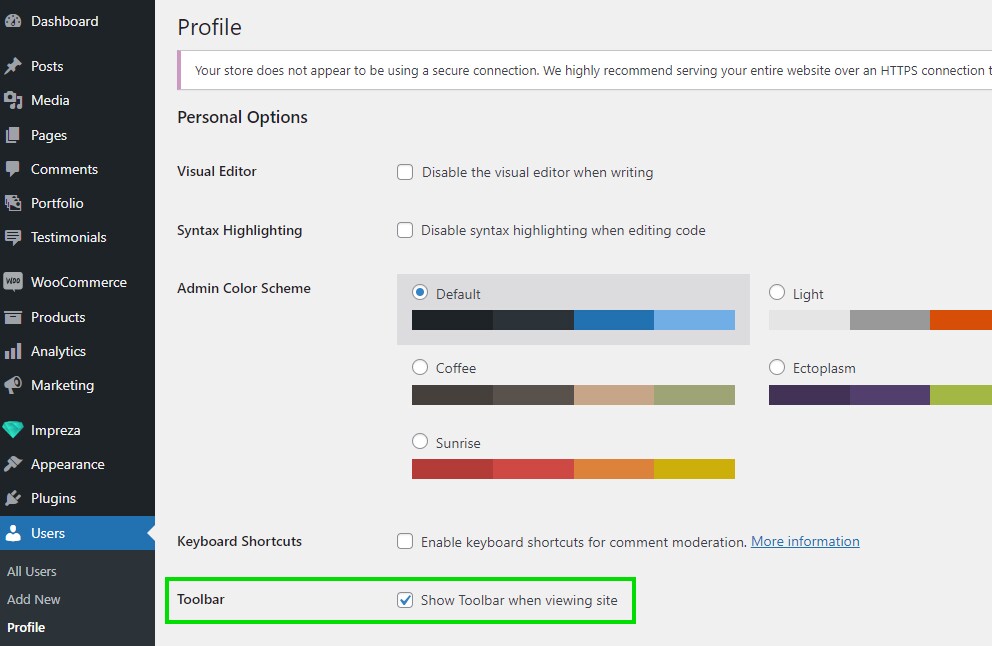Select the Analytics chart icon
Viewport: 992px width, 646px height.
[x=14, y=351]
